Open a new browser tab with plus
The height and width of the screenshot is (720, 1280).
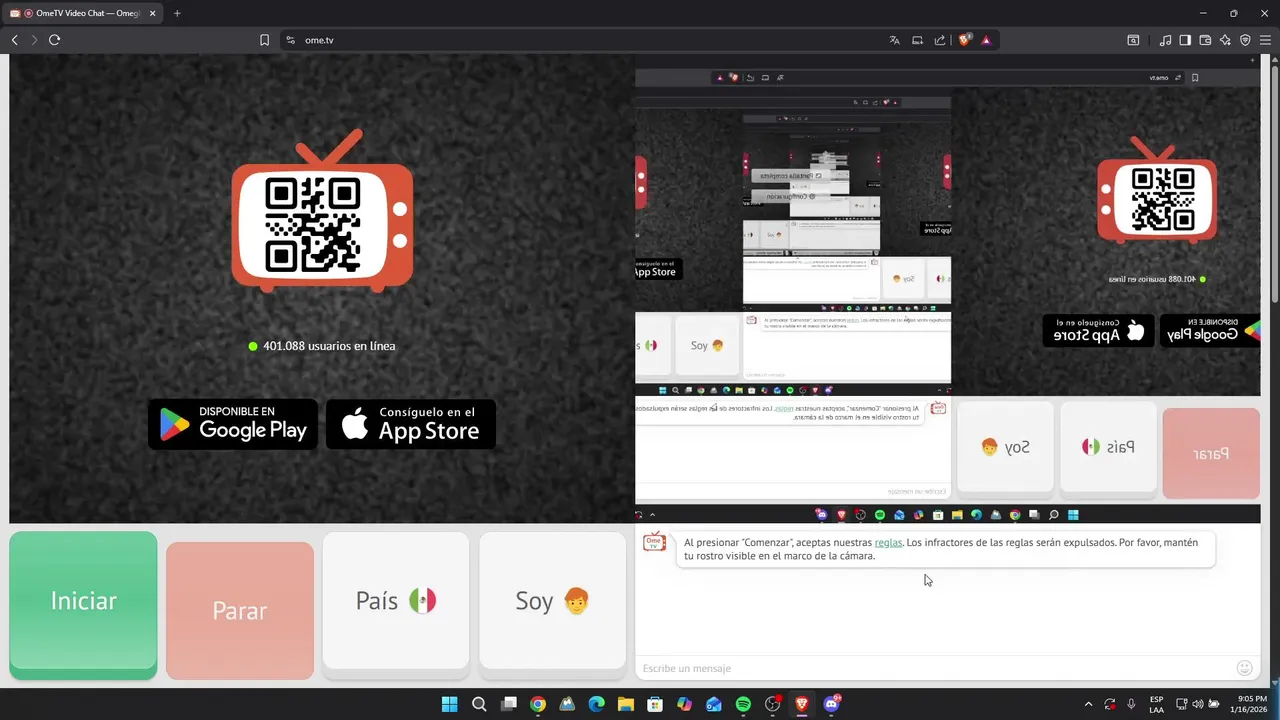tap(177, 13)
